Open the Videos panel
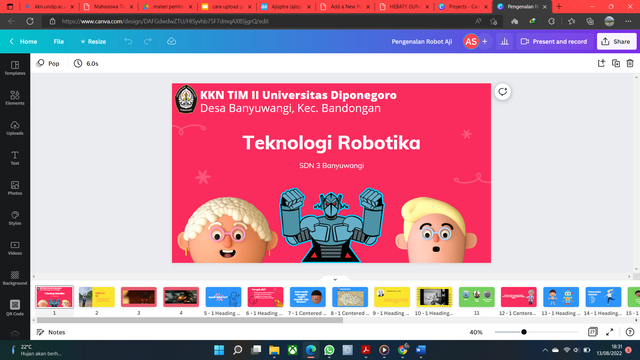Image resolution: width=640 pixels, height=360 pixels. click(x=15, y=248)
